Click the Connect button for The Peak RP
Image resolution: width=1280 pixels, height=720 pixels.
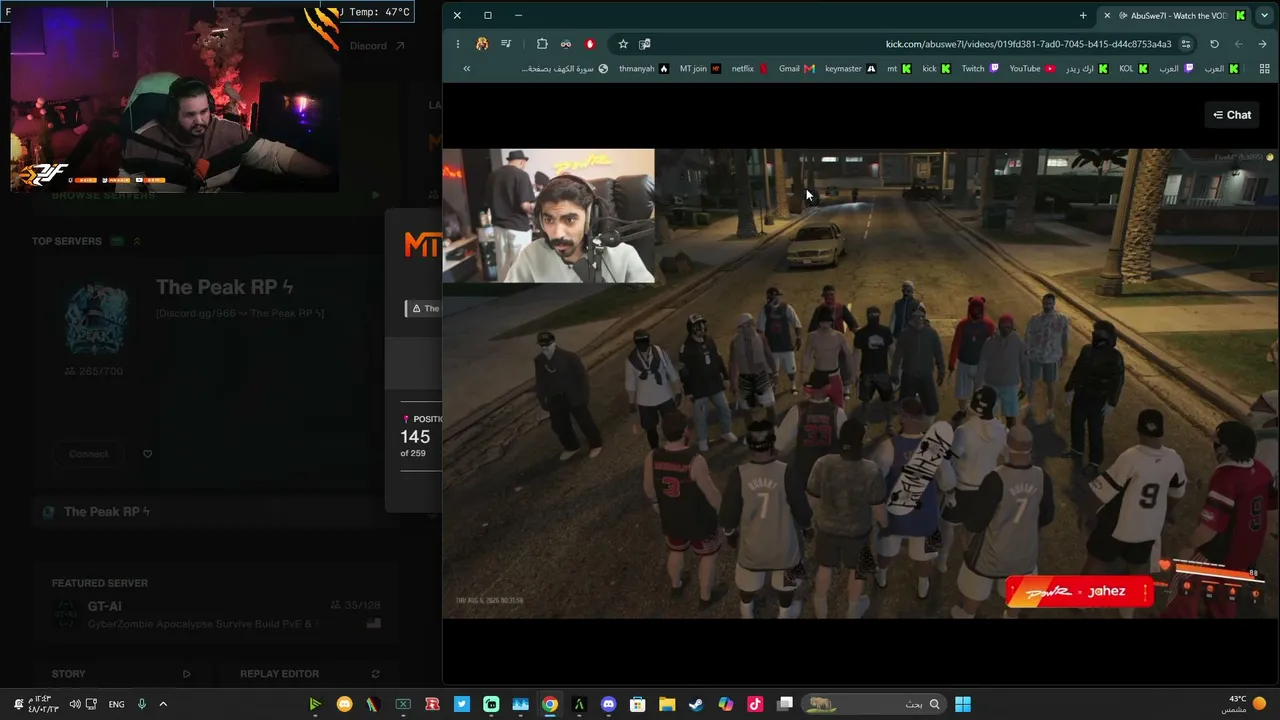89,454
